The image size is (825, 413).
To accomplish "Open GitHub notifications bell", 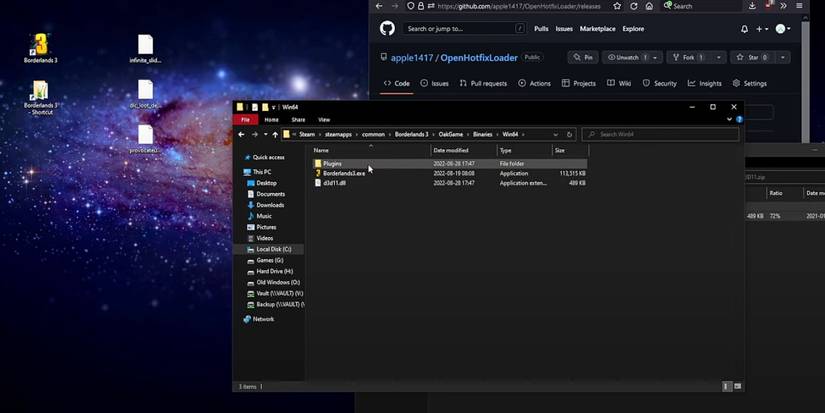I will click(x=744, y=29).
